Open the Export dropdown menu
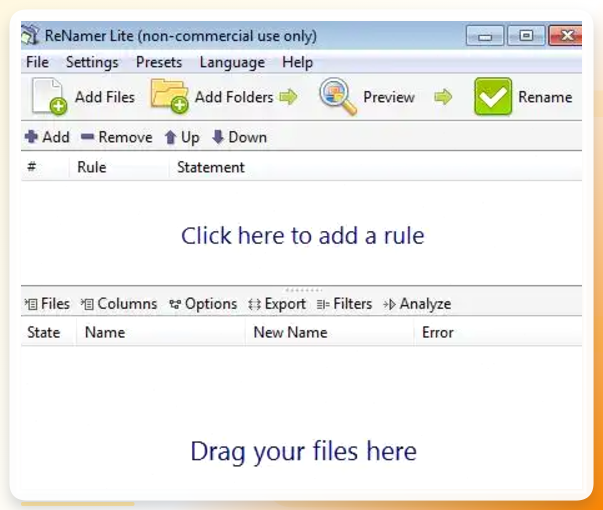Viewport: 603px width, 510px height. point(277,304)
